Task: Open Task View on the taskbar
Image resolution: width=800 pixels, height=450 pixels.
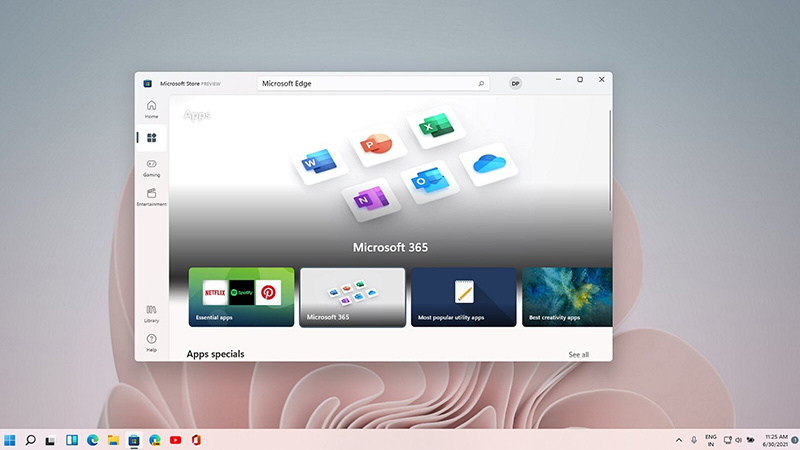Action: click(x=50, y=440)
